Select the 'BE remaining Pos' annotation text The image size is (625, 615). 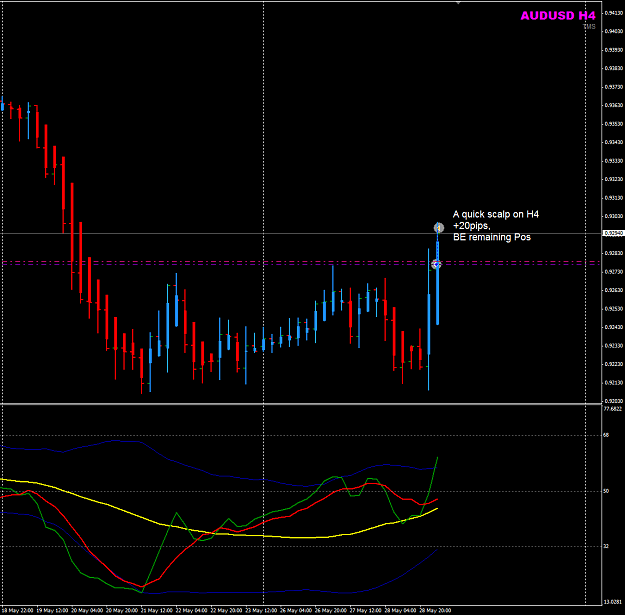(x=491, y=237)
